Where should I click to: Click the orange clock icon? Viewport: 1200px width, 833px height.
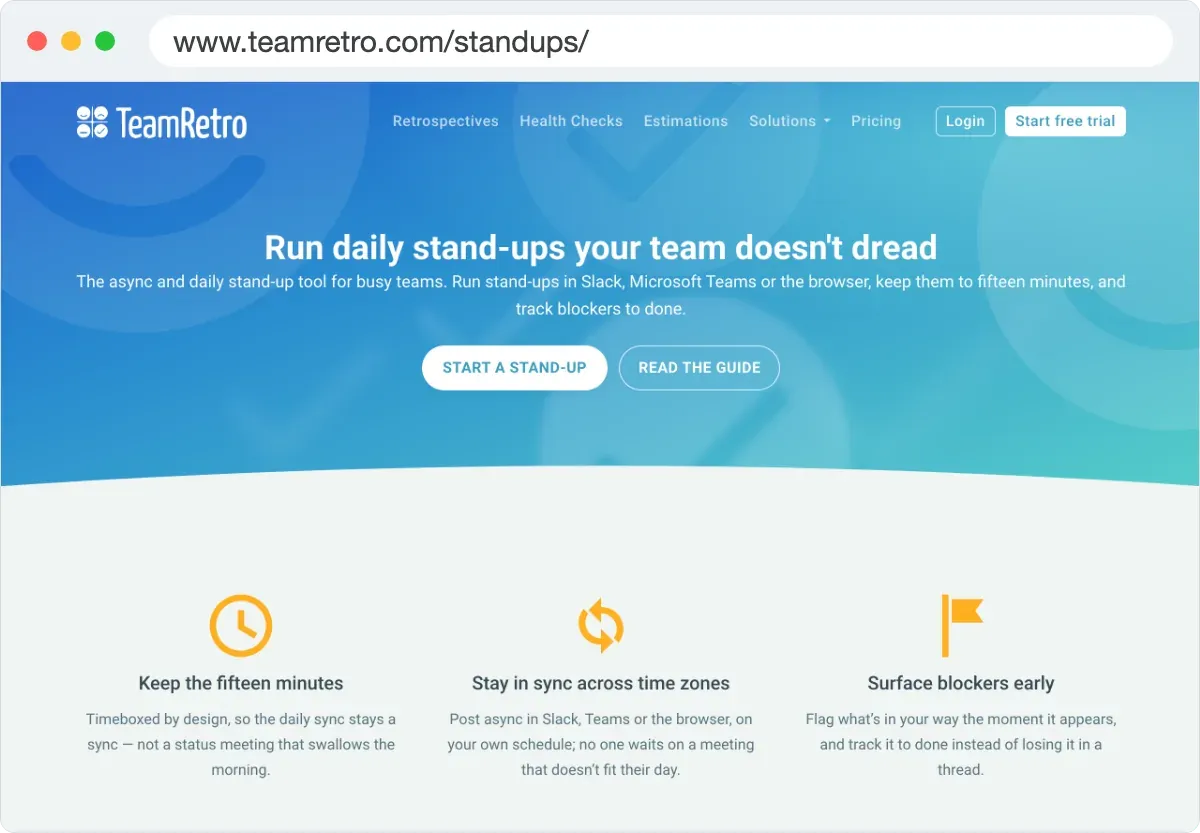coord(241,625)
